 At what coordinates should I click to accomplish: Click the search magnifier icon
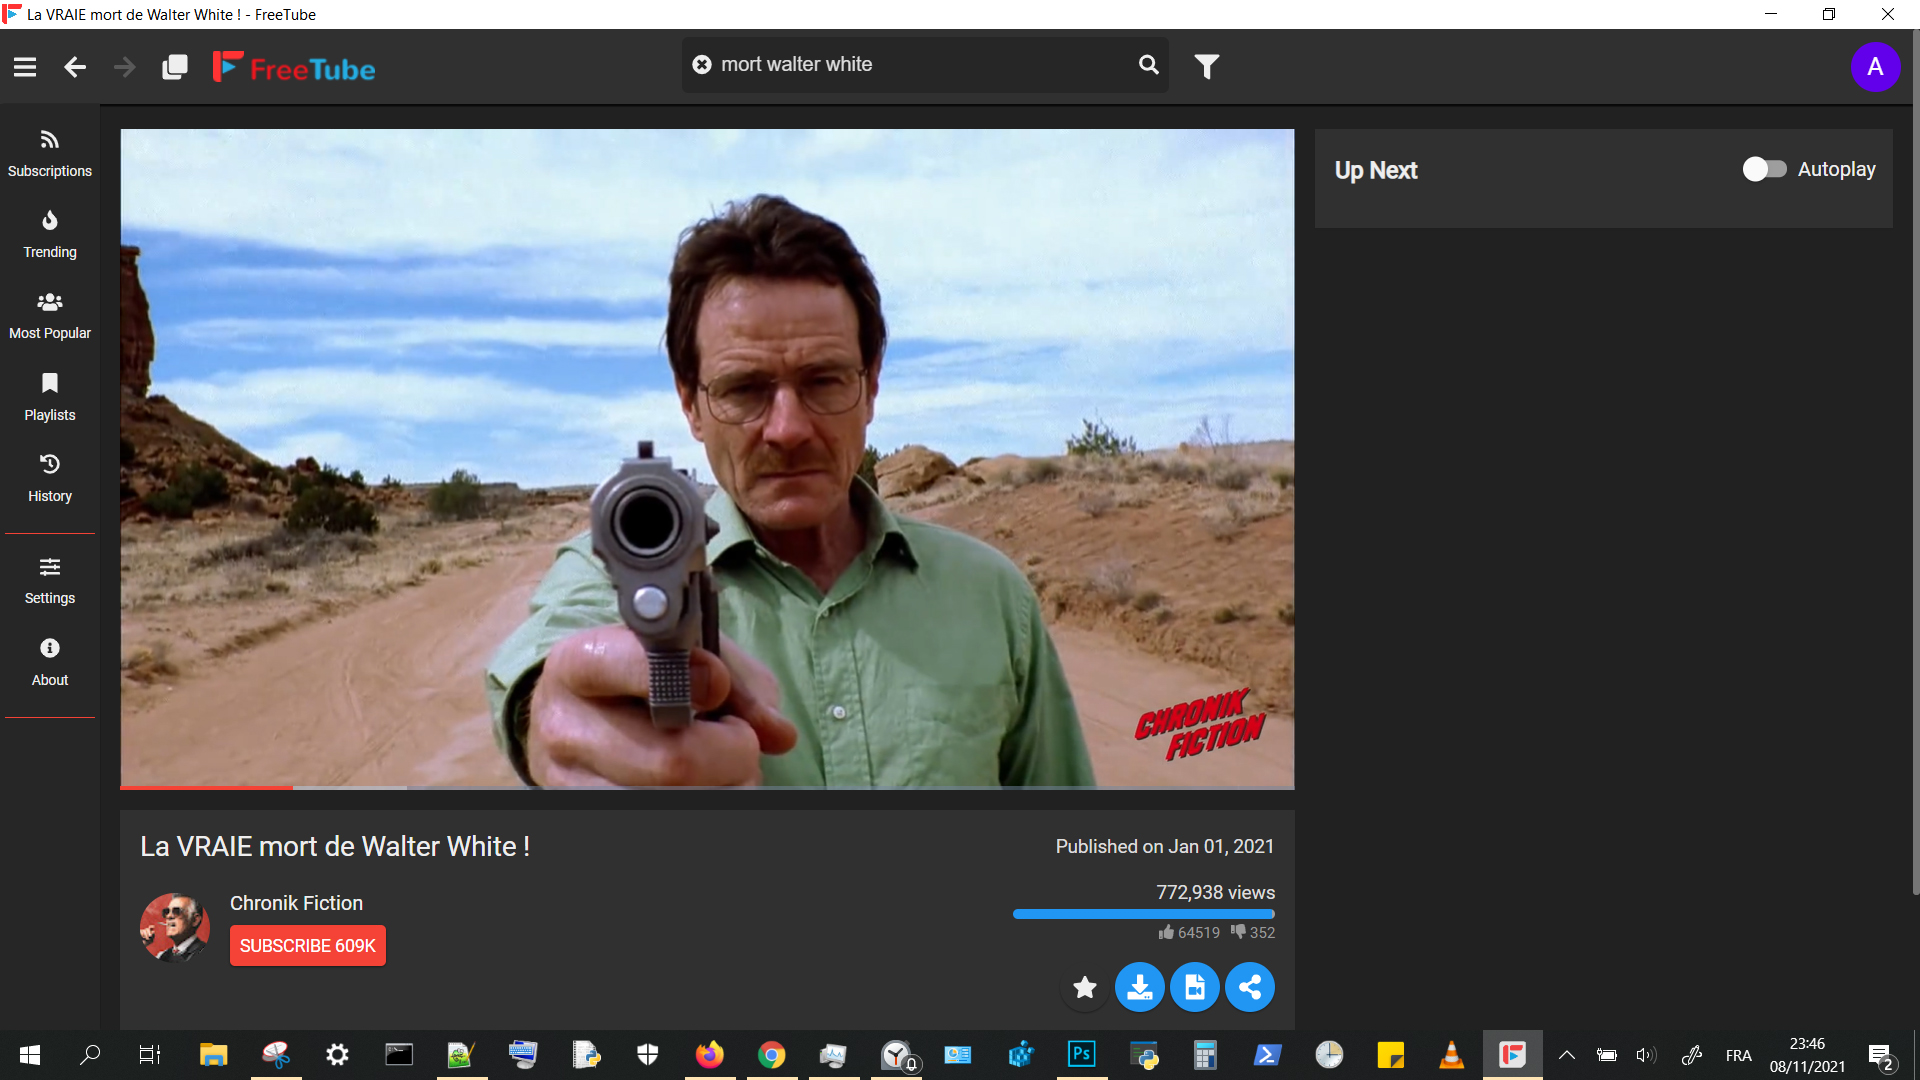(x=1148, y=65)
